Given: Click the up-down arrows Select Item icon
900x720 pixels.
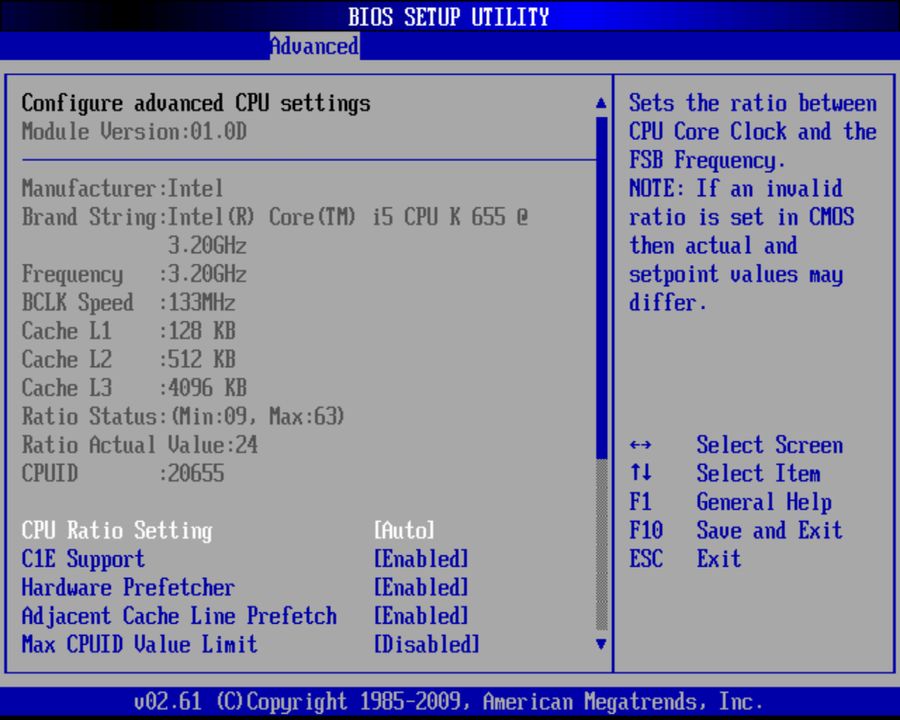Looking at the screenshot, I should click(641, 473).
